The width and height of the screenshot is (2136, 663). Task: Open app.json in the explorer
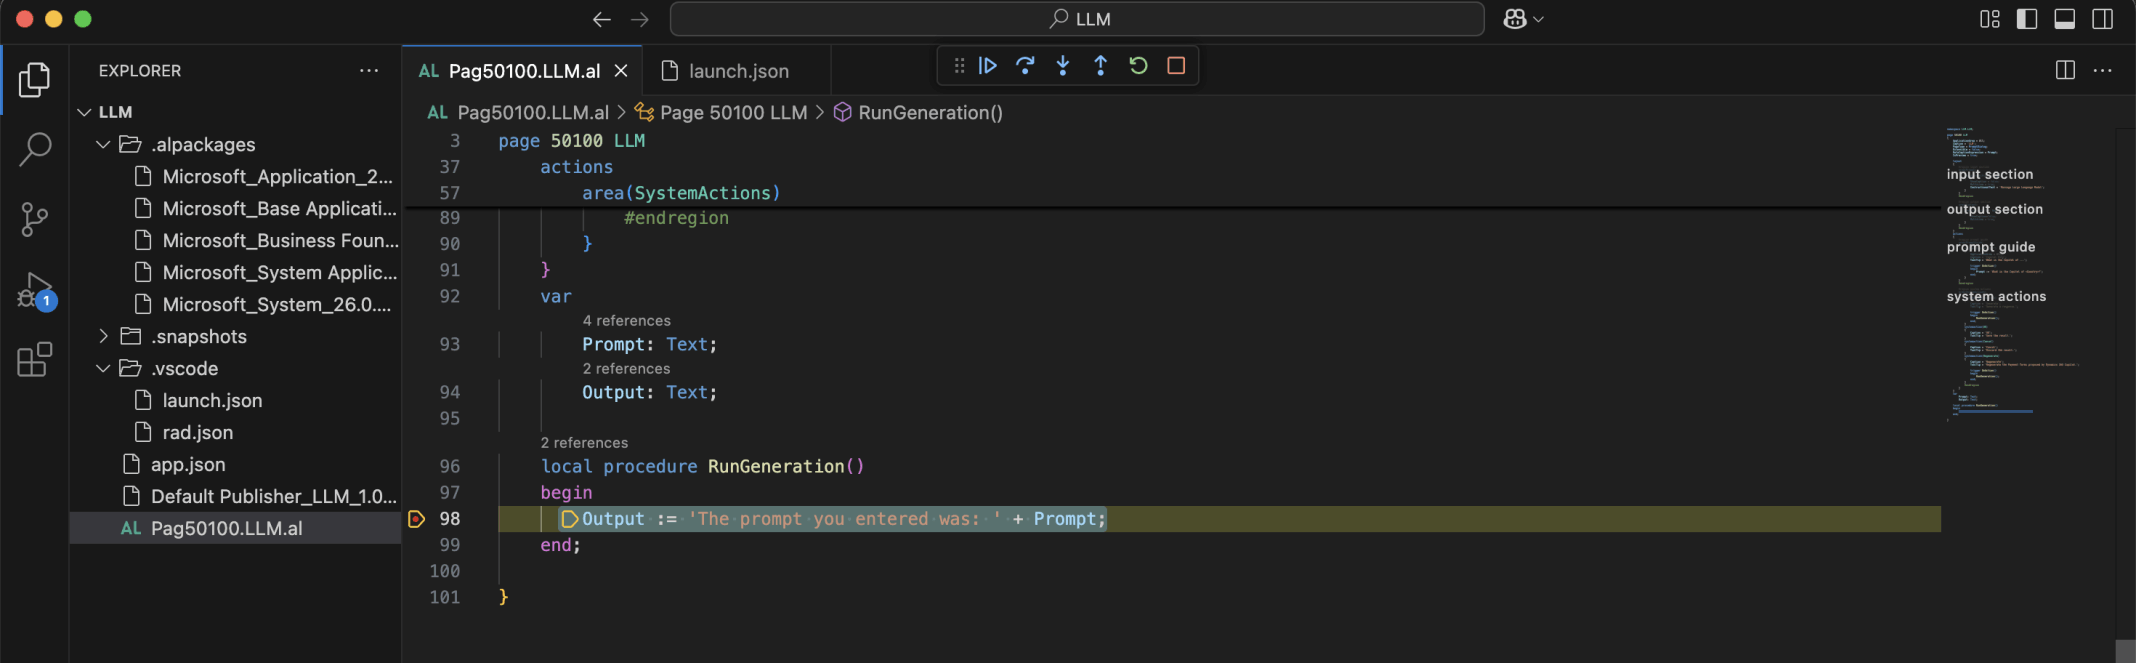[188, 465]
